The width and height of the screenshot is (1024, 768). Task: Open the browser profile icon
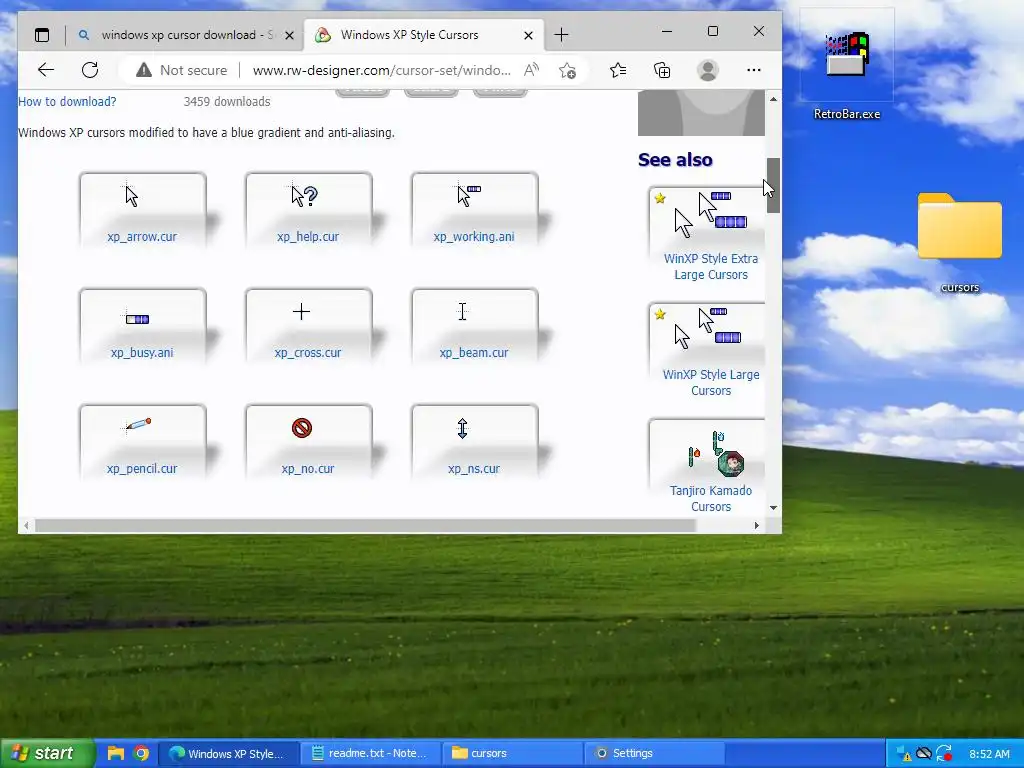(707, 70)
